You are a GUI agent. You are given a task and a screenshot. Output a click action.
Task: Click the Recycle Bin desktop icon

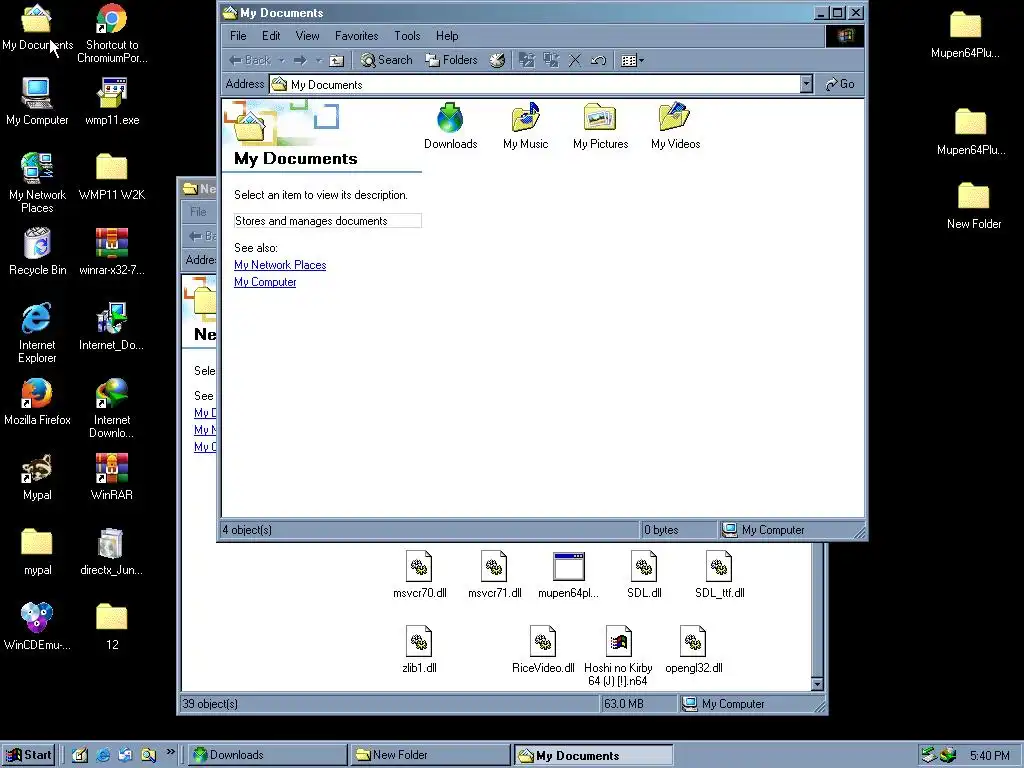[x=37, y=251]
